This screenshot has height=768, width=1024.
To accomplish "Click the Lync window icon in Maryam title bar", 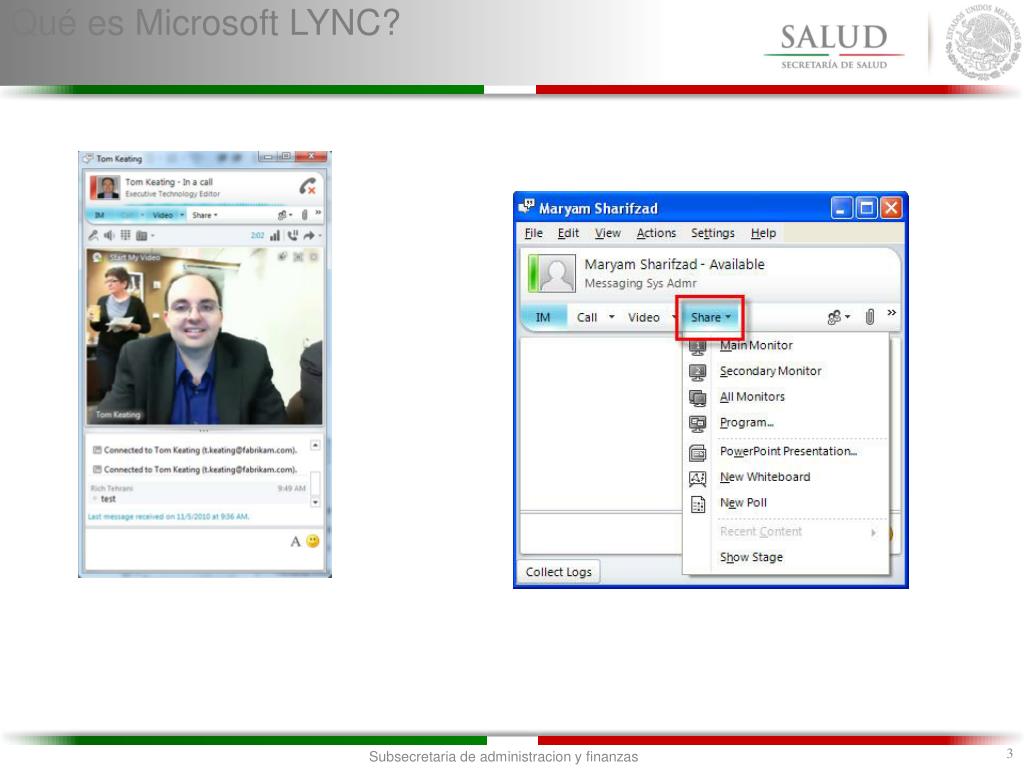I will [526, 207].
